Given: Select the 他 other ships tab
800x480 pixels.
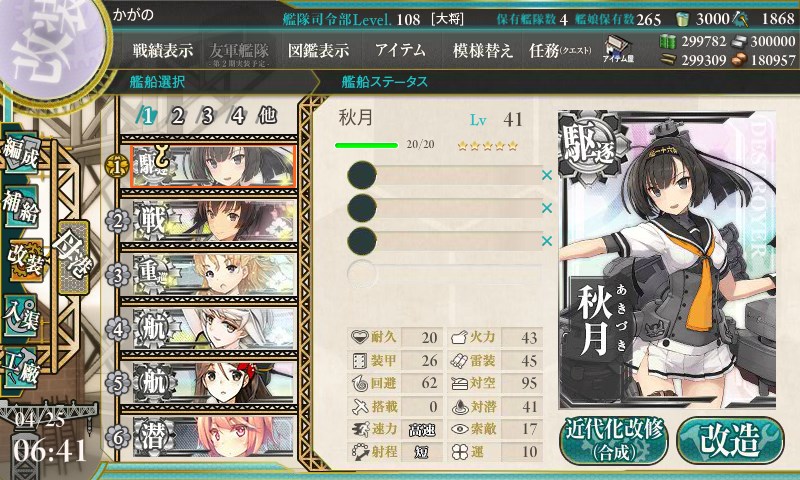Looking at the screenshot, I should [267, 116].
